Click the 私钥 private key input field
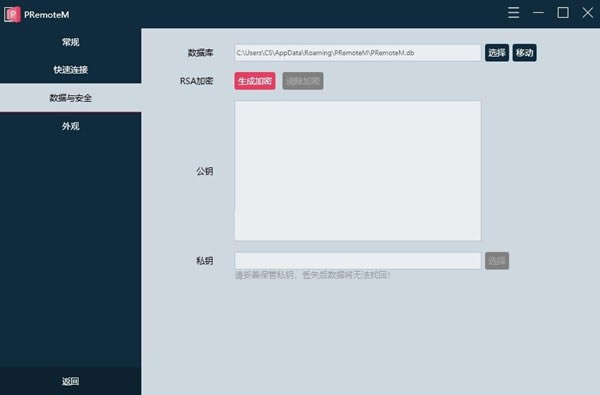600x395 pixels. 357,261
